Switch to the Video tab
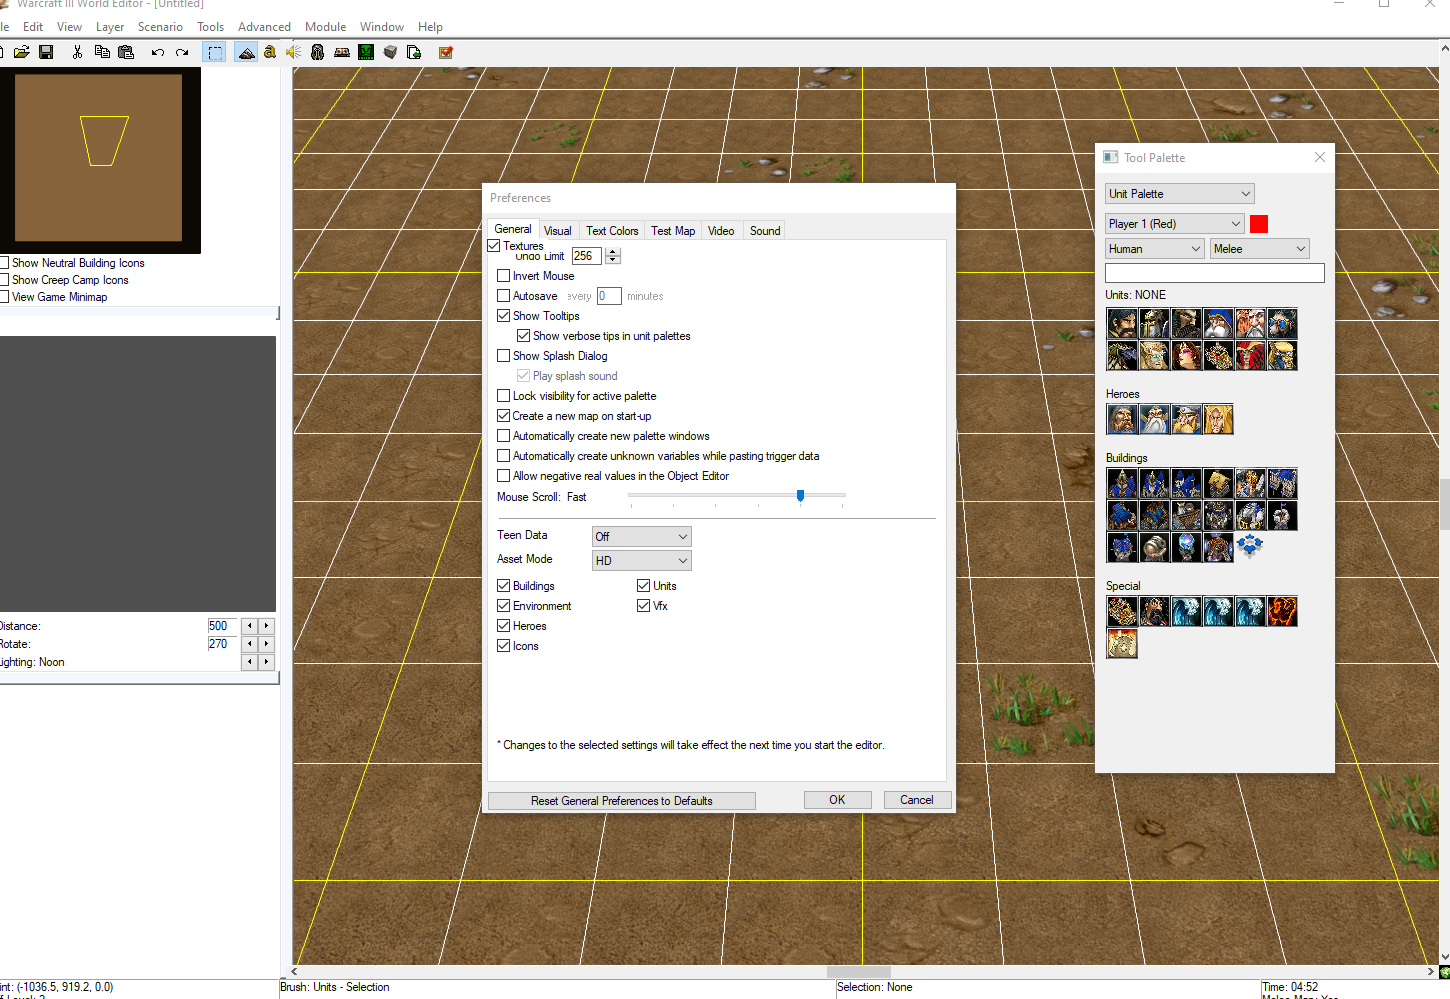1450x999 pixels. 721,231
